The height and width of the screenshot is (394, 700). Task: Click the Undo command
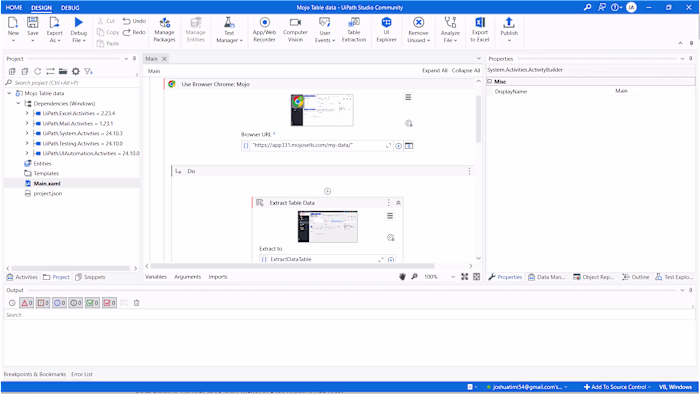[134, 21]
